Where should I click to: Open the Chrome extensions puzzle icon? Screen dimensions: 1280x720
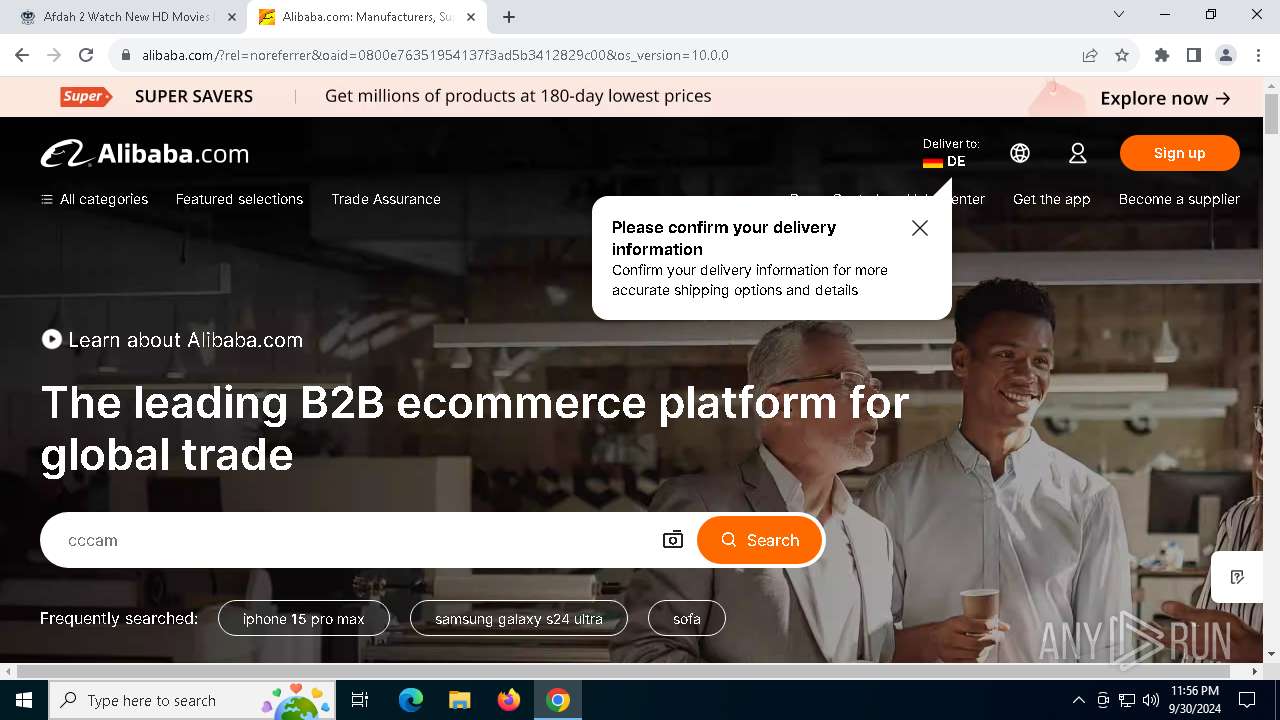(1162, 55)
